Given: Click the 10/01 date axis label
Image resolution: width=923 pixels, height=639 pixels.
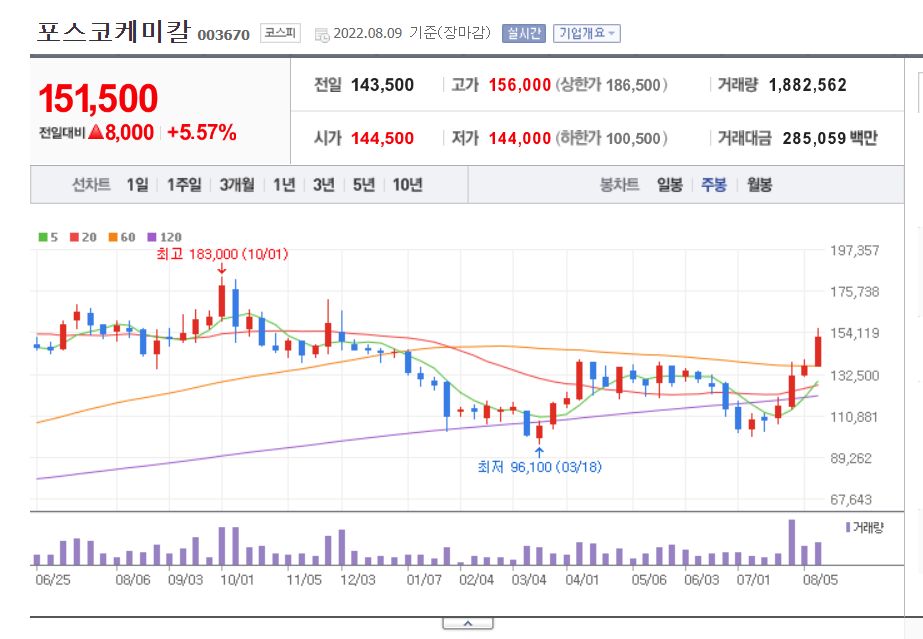Looking at the screenshot, I should coord(237,580).
